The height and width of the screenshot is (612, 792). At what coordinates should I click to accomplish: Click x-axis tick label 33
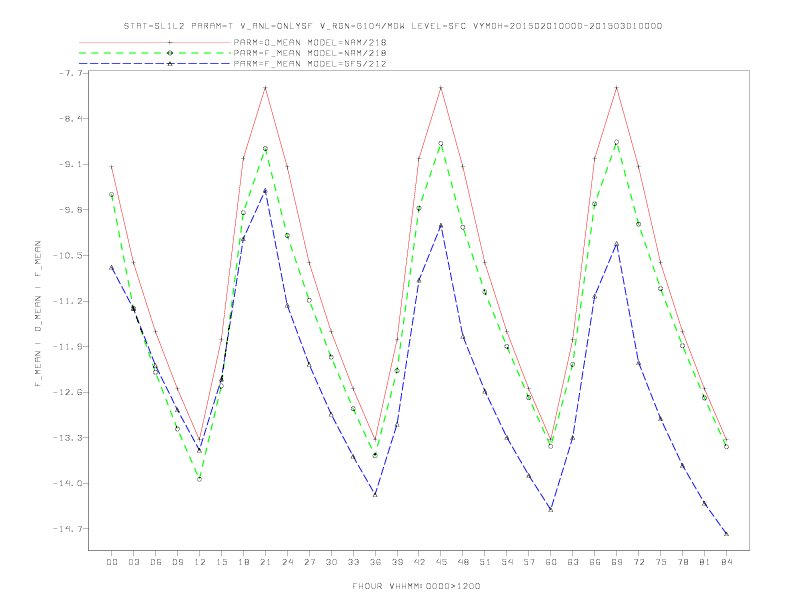point(354,562)
